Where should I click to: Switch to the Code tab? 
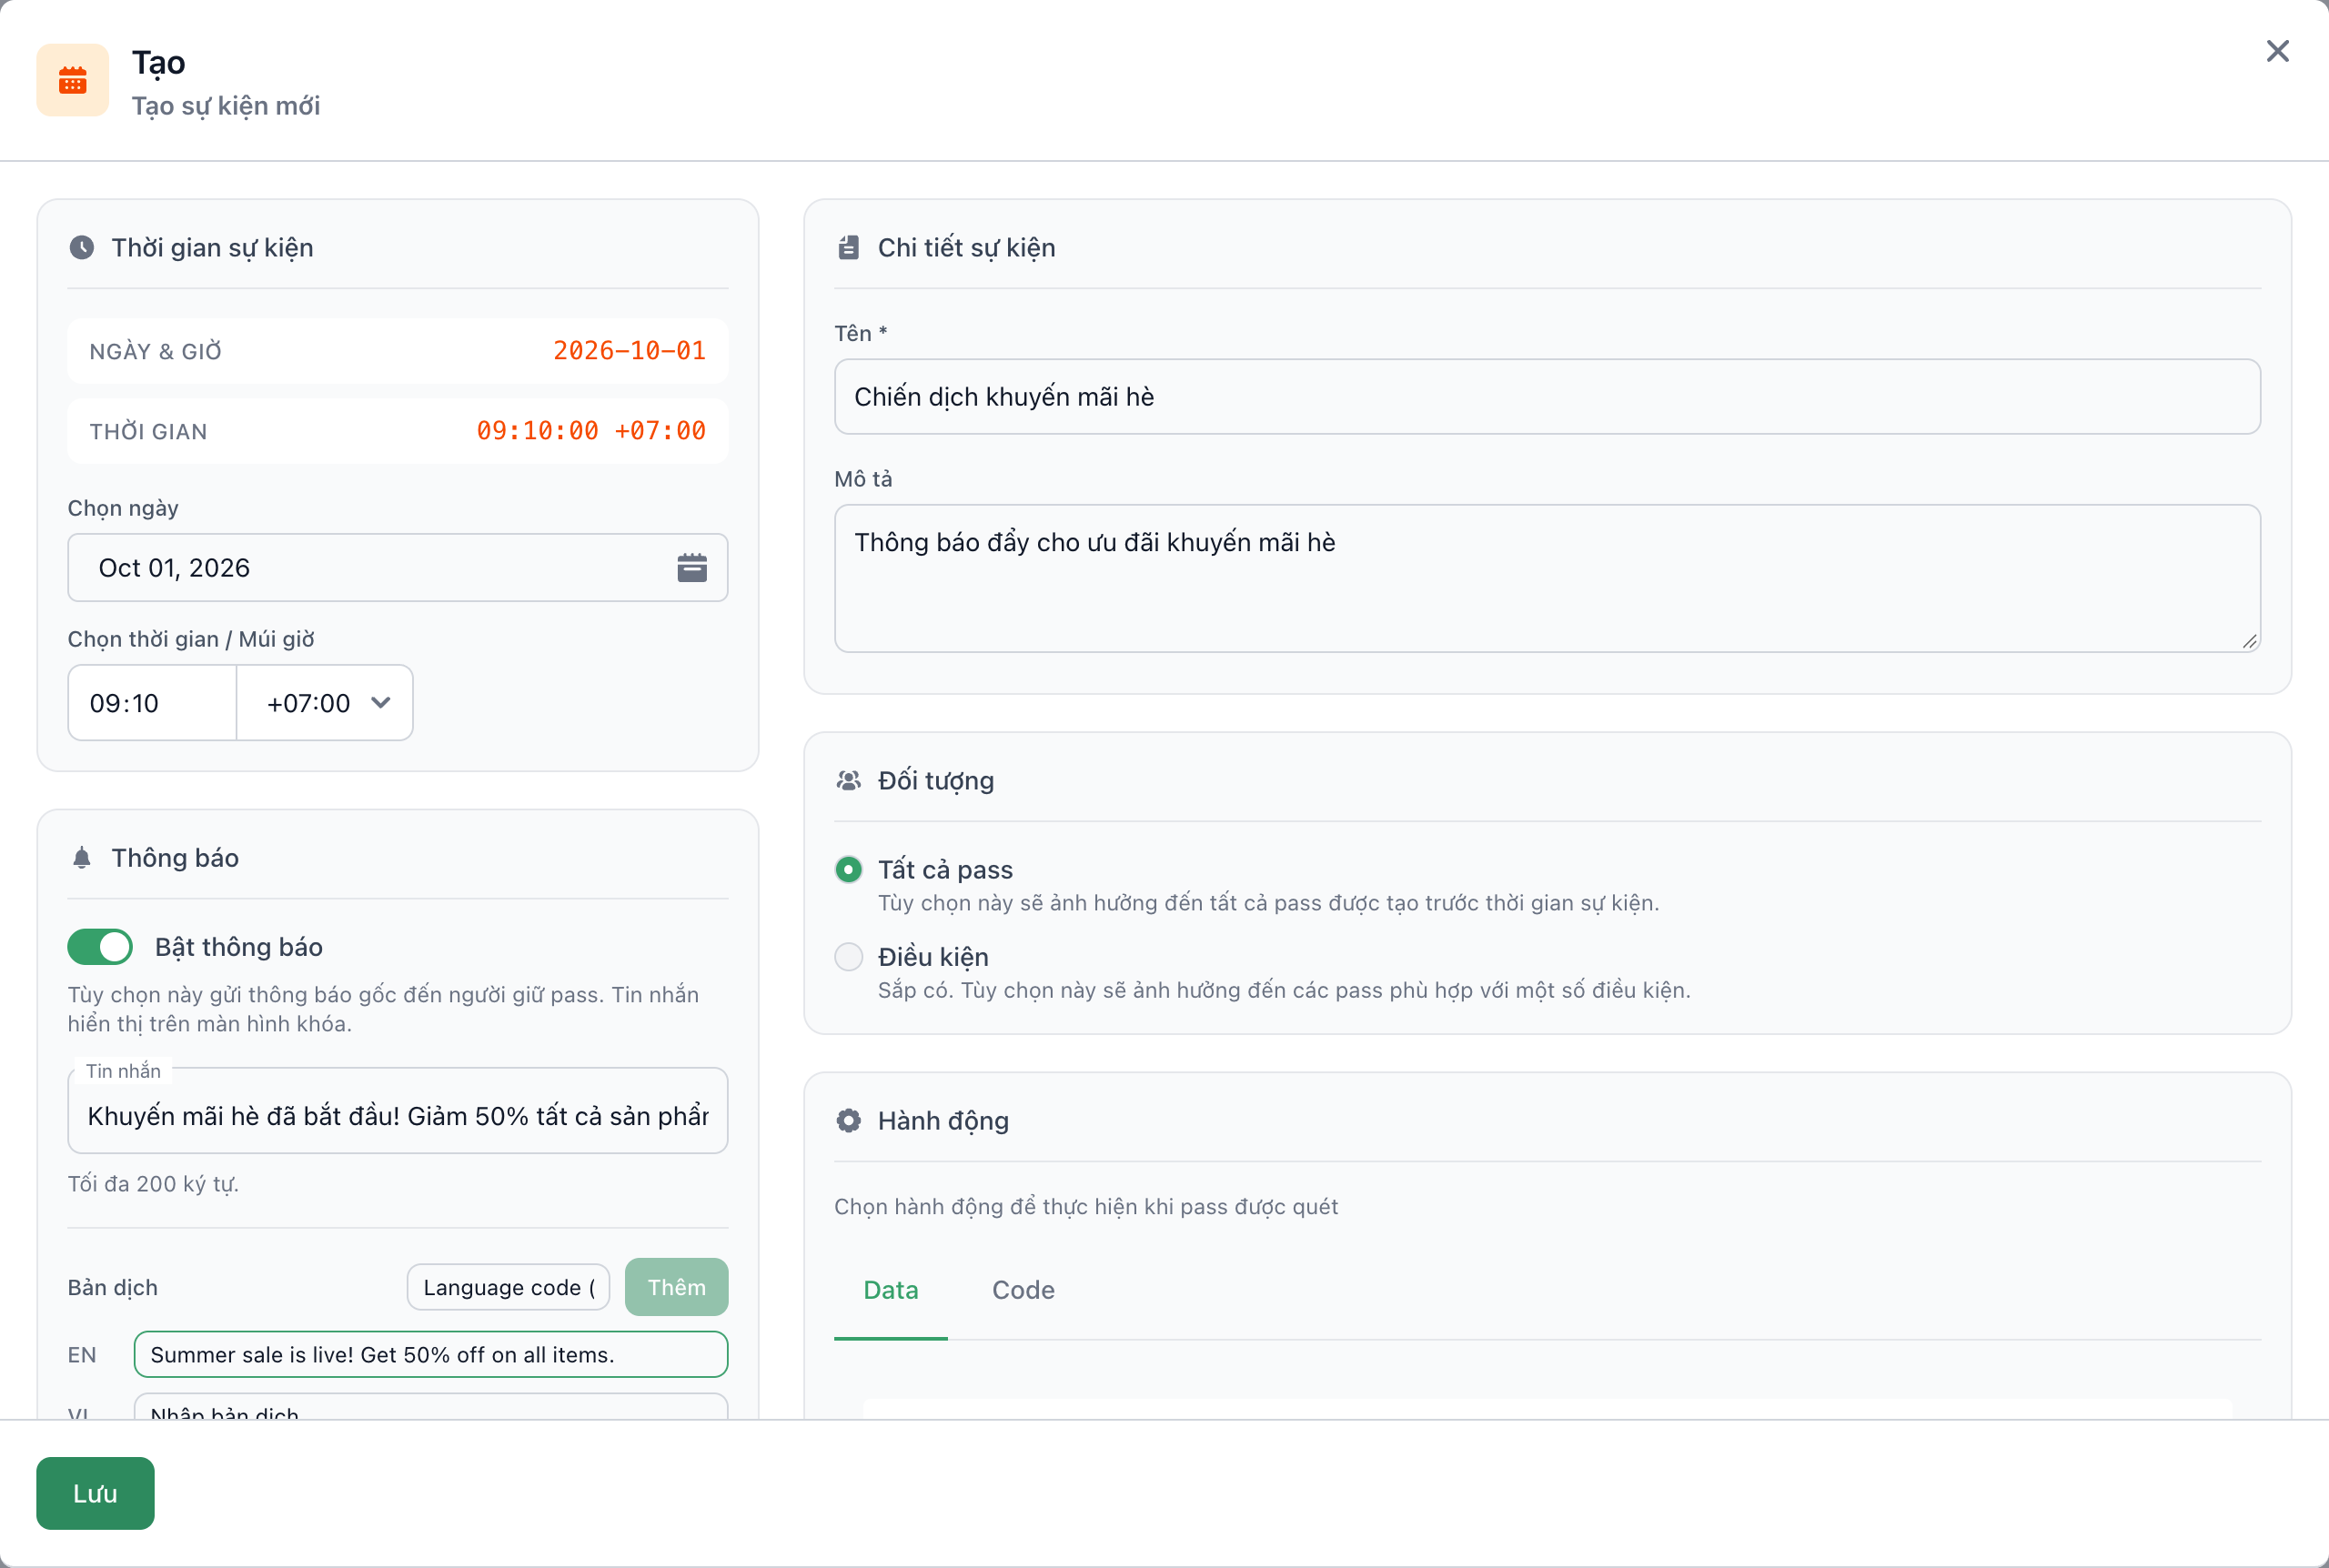[x=1022, y=1289]
